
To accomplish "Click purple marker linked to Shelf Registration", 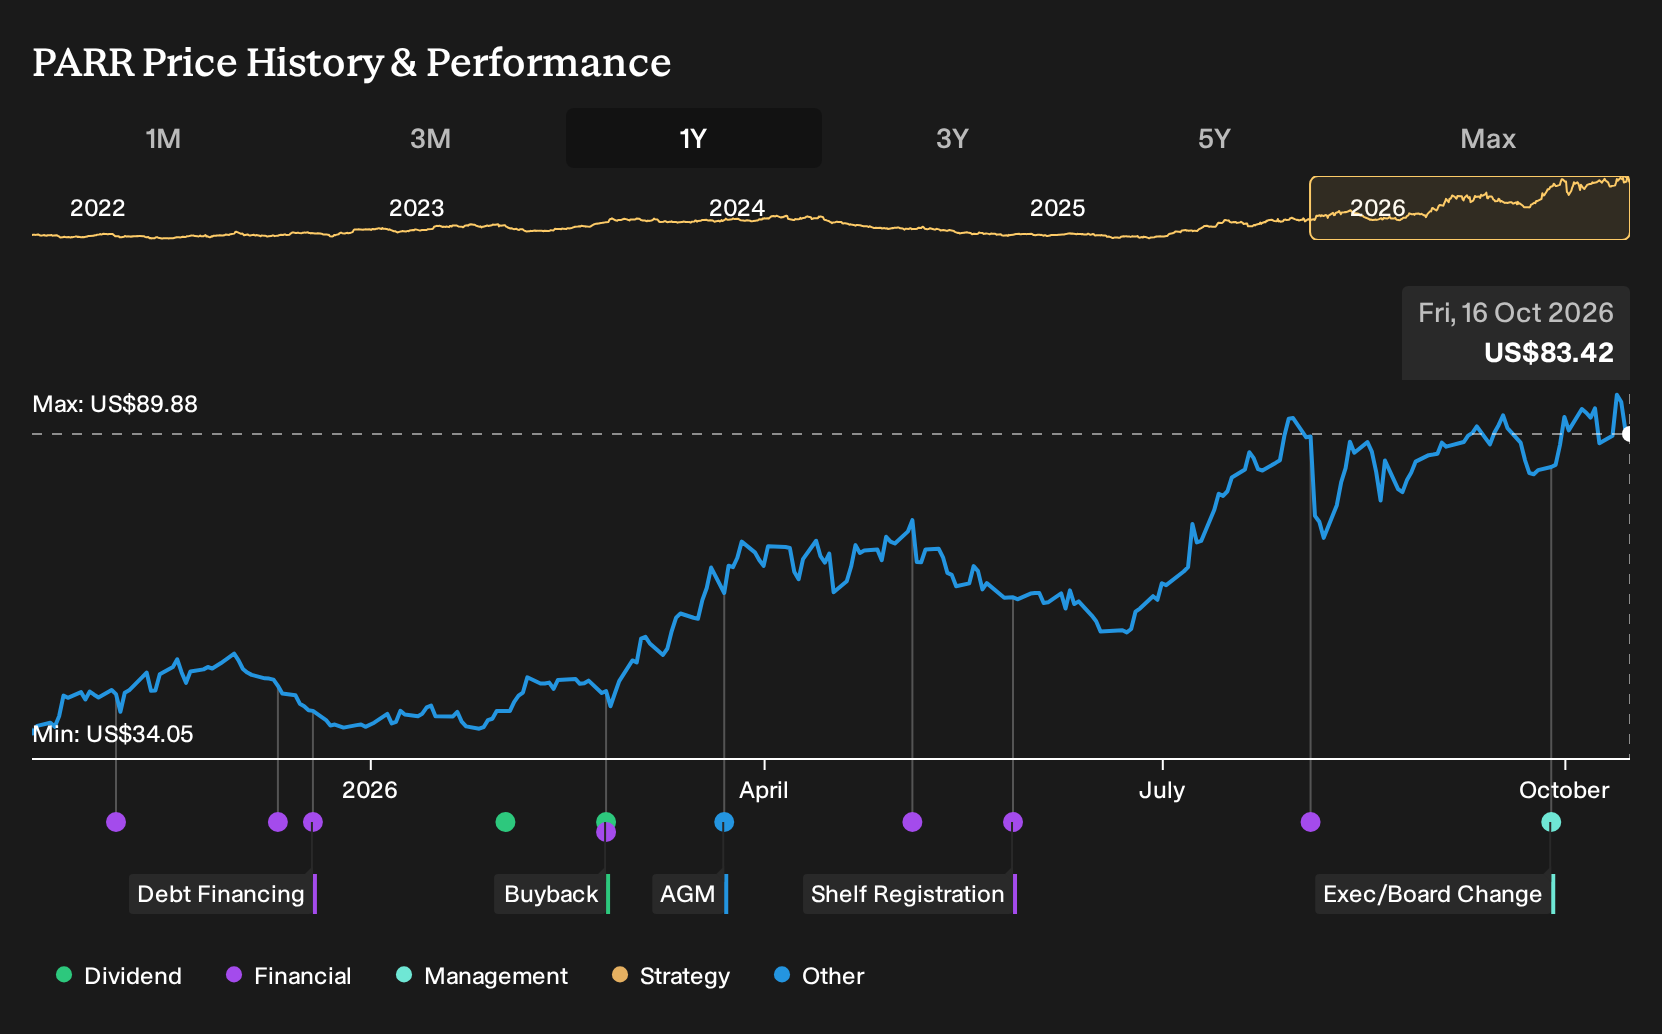I will [x=1013, y=822].
